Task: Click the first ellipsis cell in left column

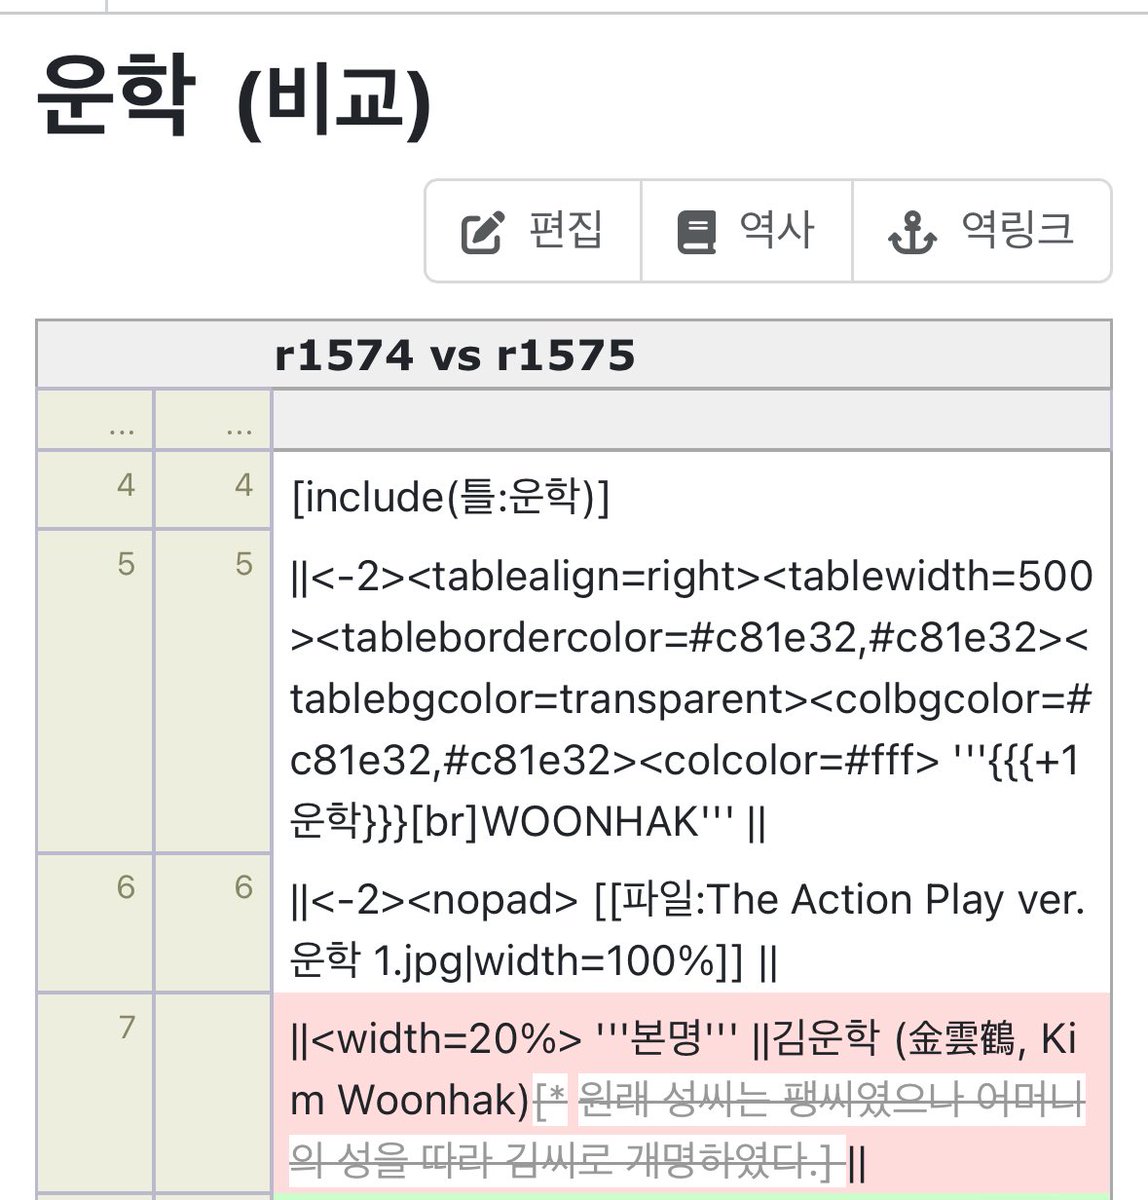Action: 95,419
